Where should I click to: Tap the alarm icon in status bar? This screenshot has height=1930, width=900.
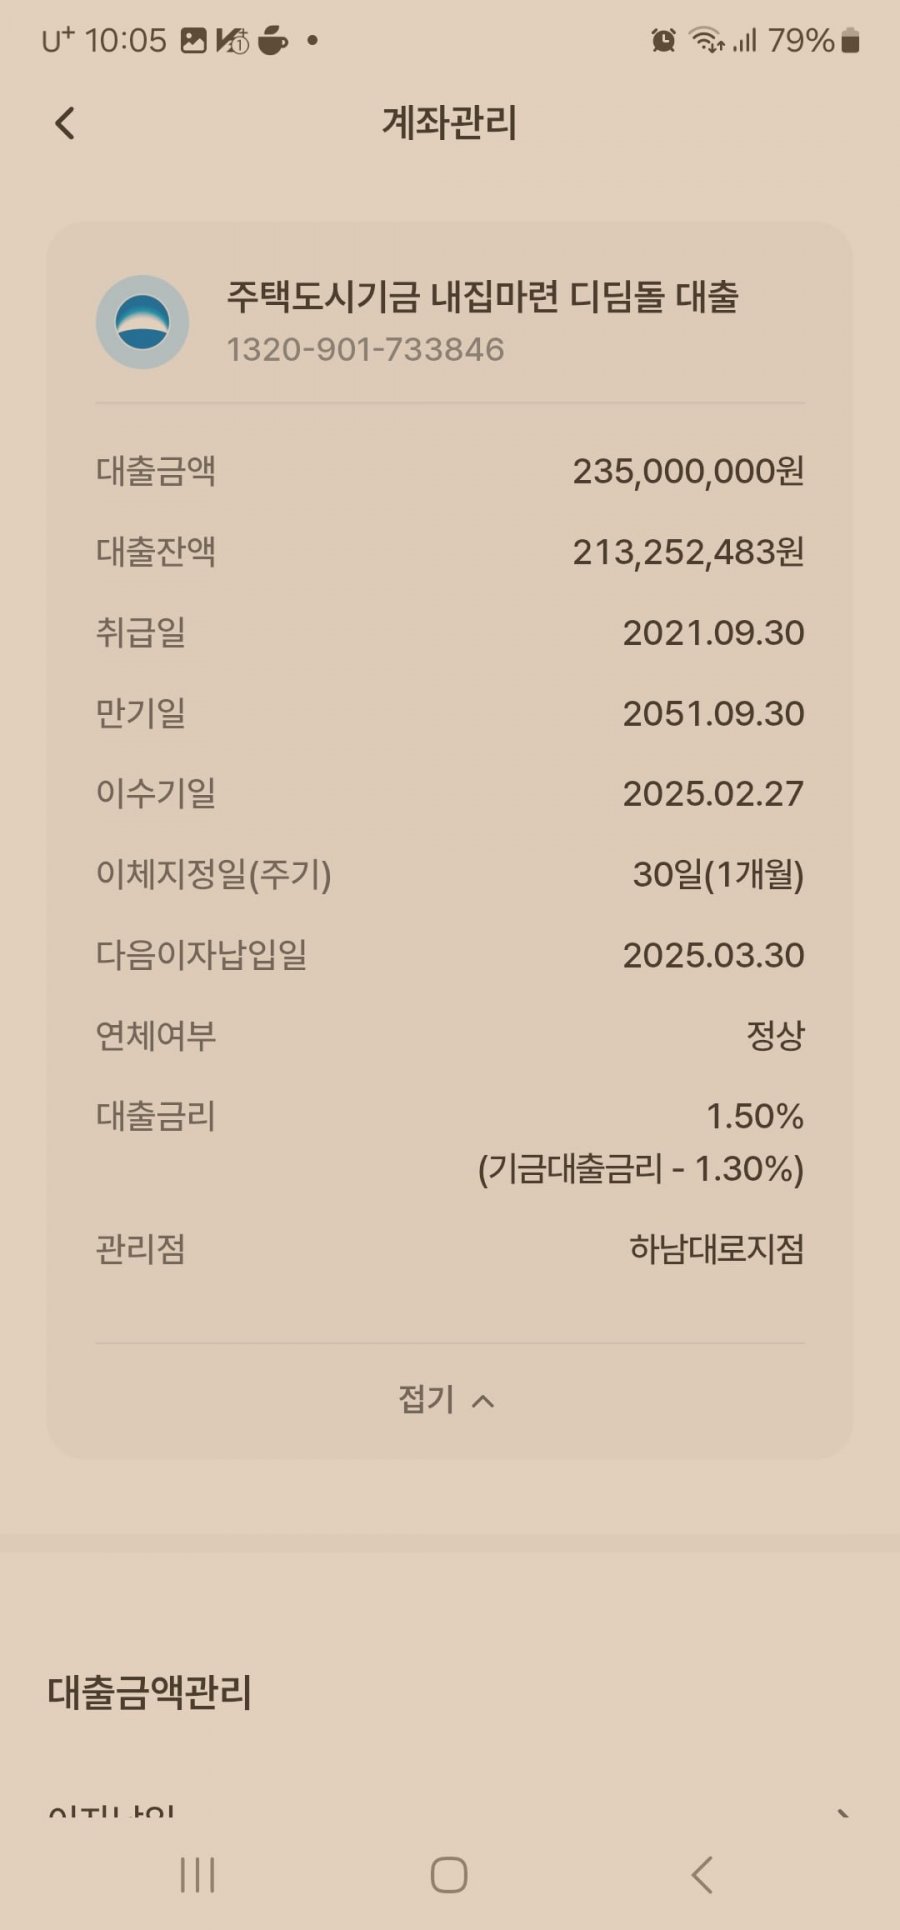pyautogui.click(x=663, y=41)
